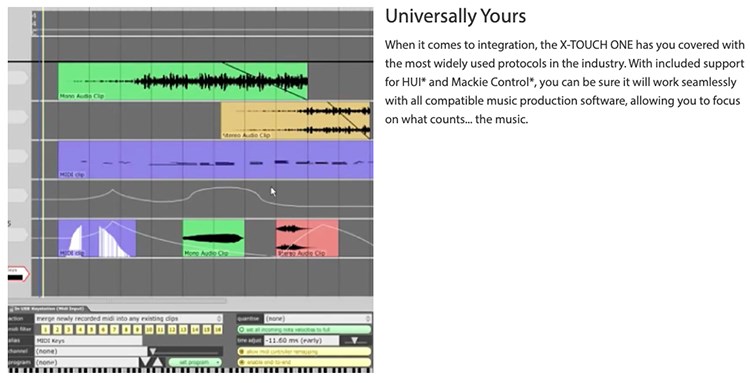Toggle MIDI filter channel 1

[45, 330]
